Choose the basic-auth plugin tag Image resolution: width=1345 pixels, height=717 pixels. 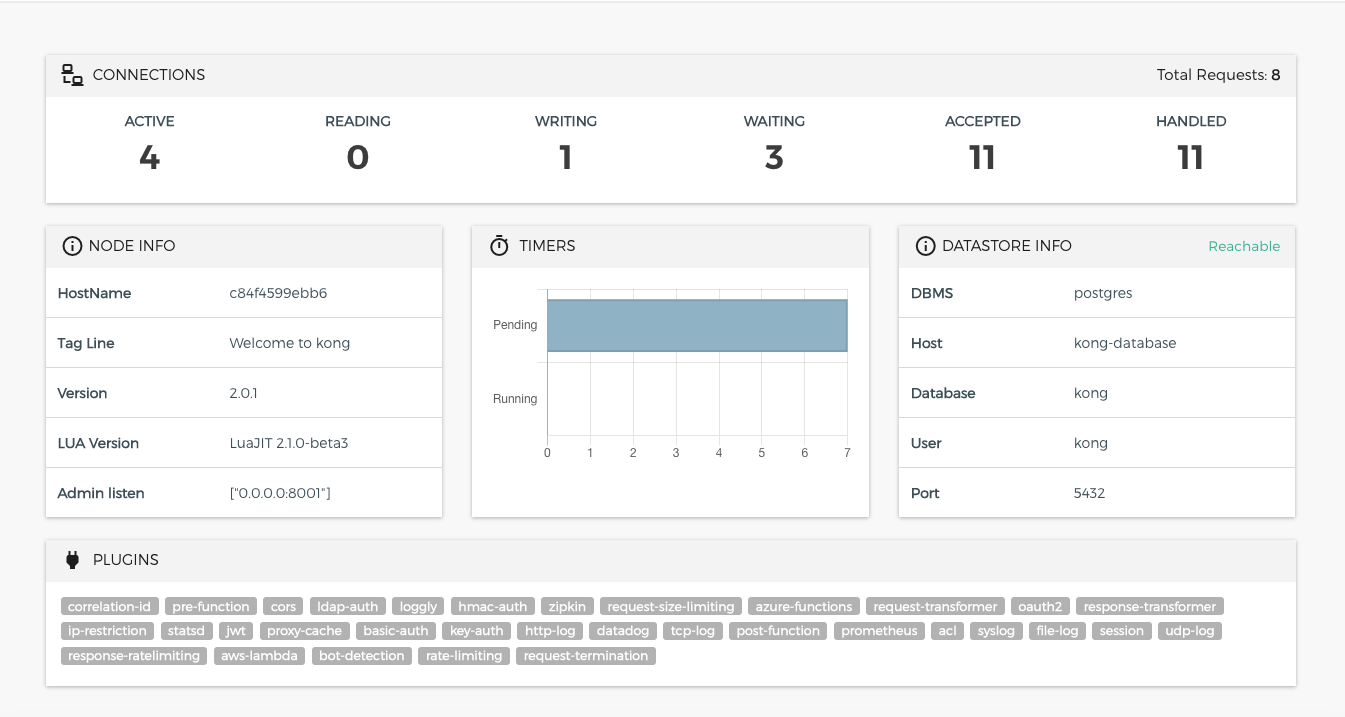coord(396,631)
